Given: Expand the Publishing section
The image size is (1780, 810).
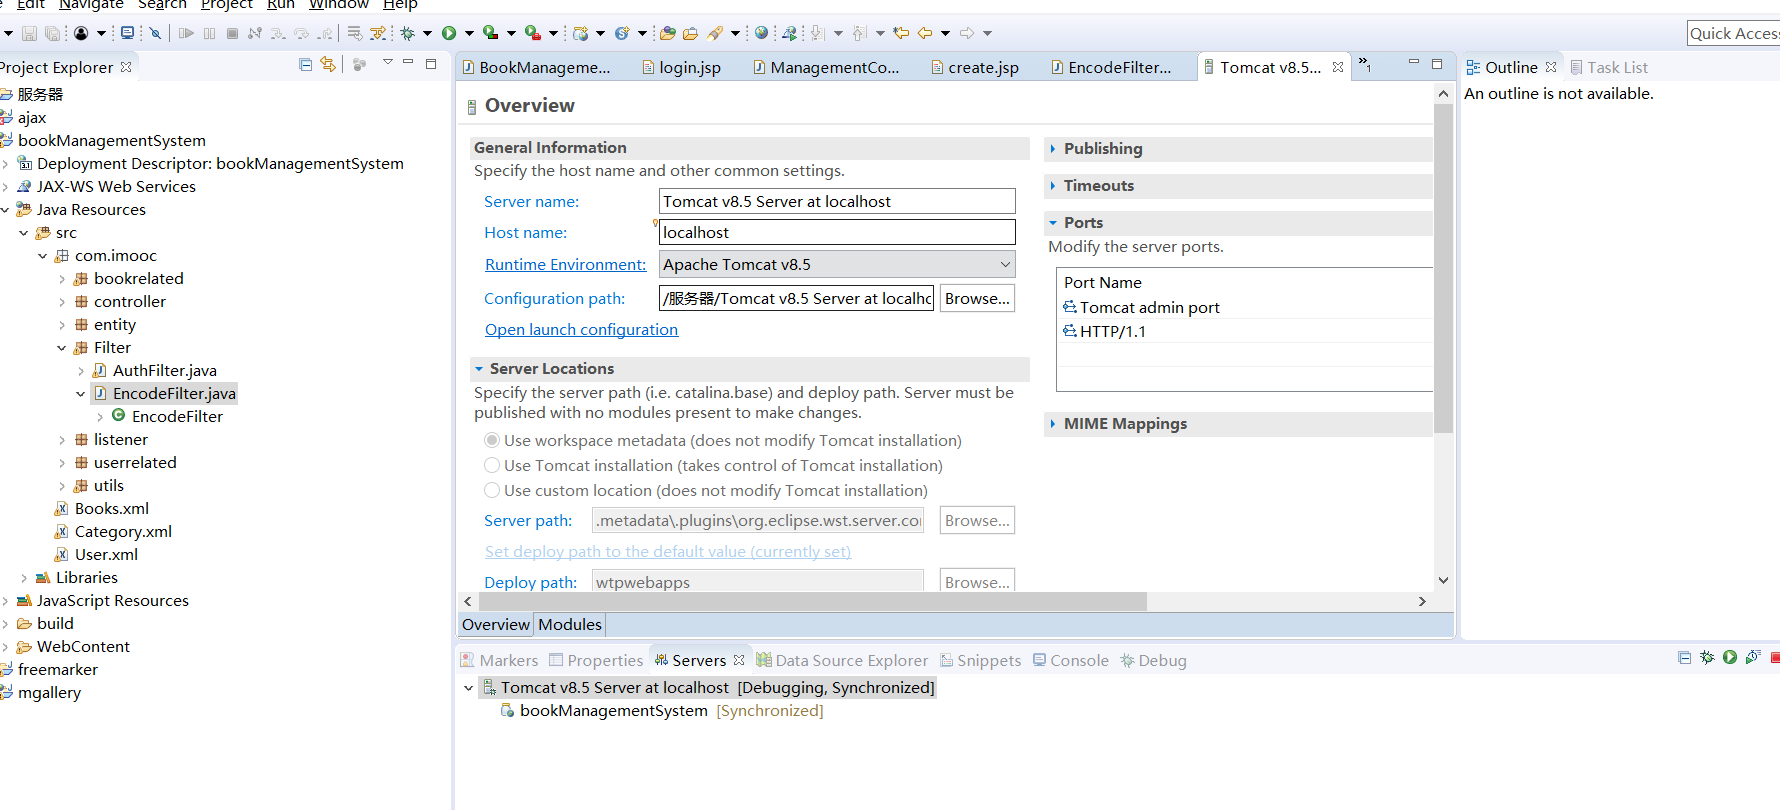Looking at the screenshot, I should tap(1053, 148).
